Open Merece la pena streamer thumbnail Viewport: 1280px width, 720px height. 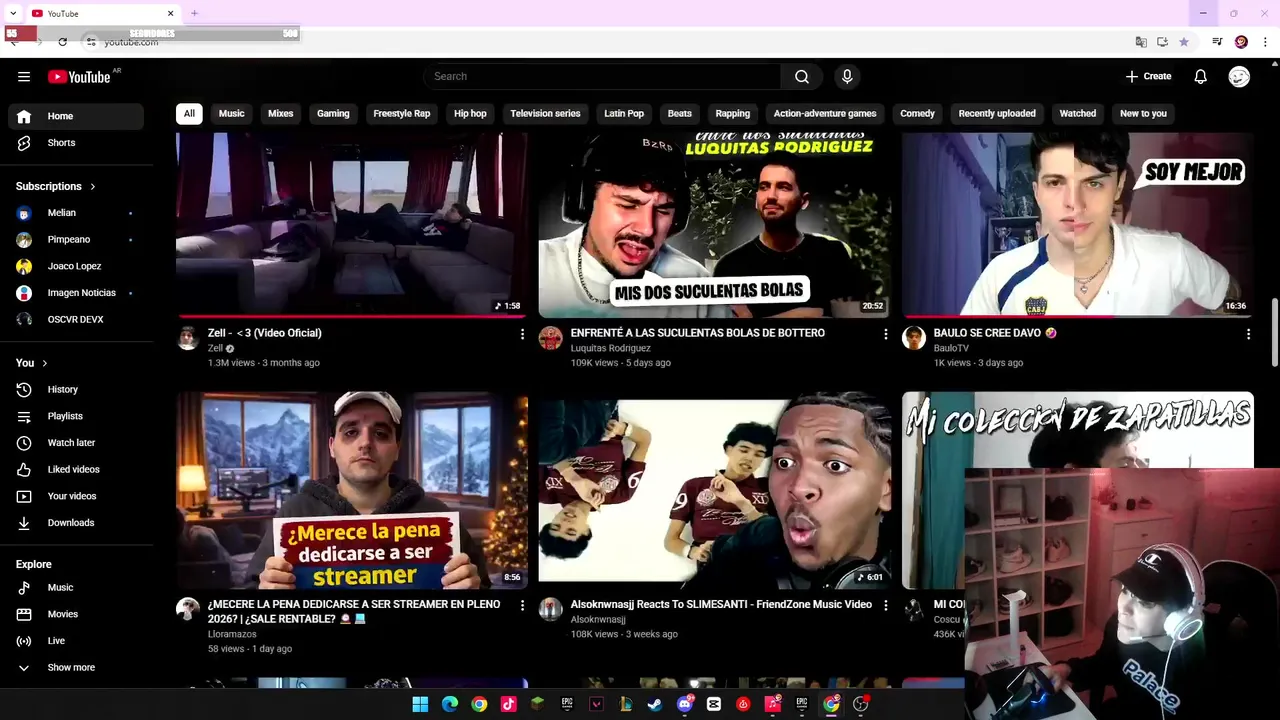tap(352, 491)
